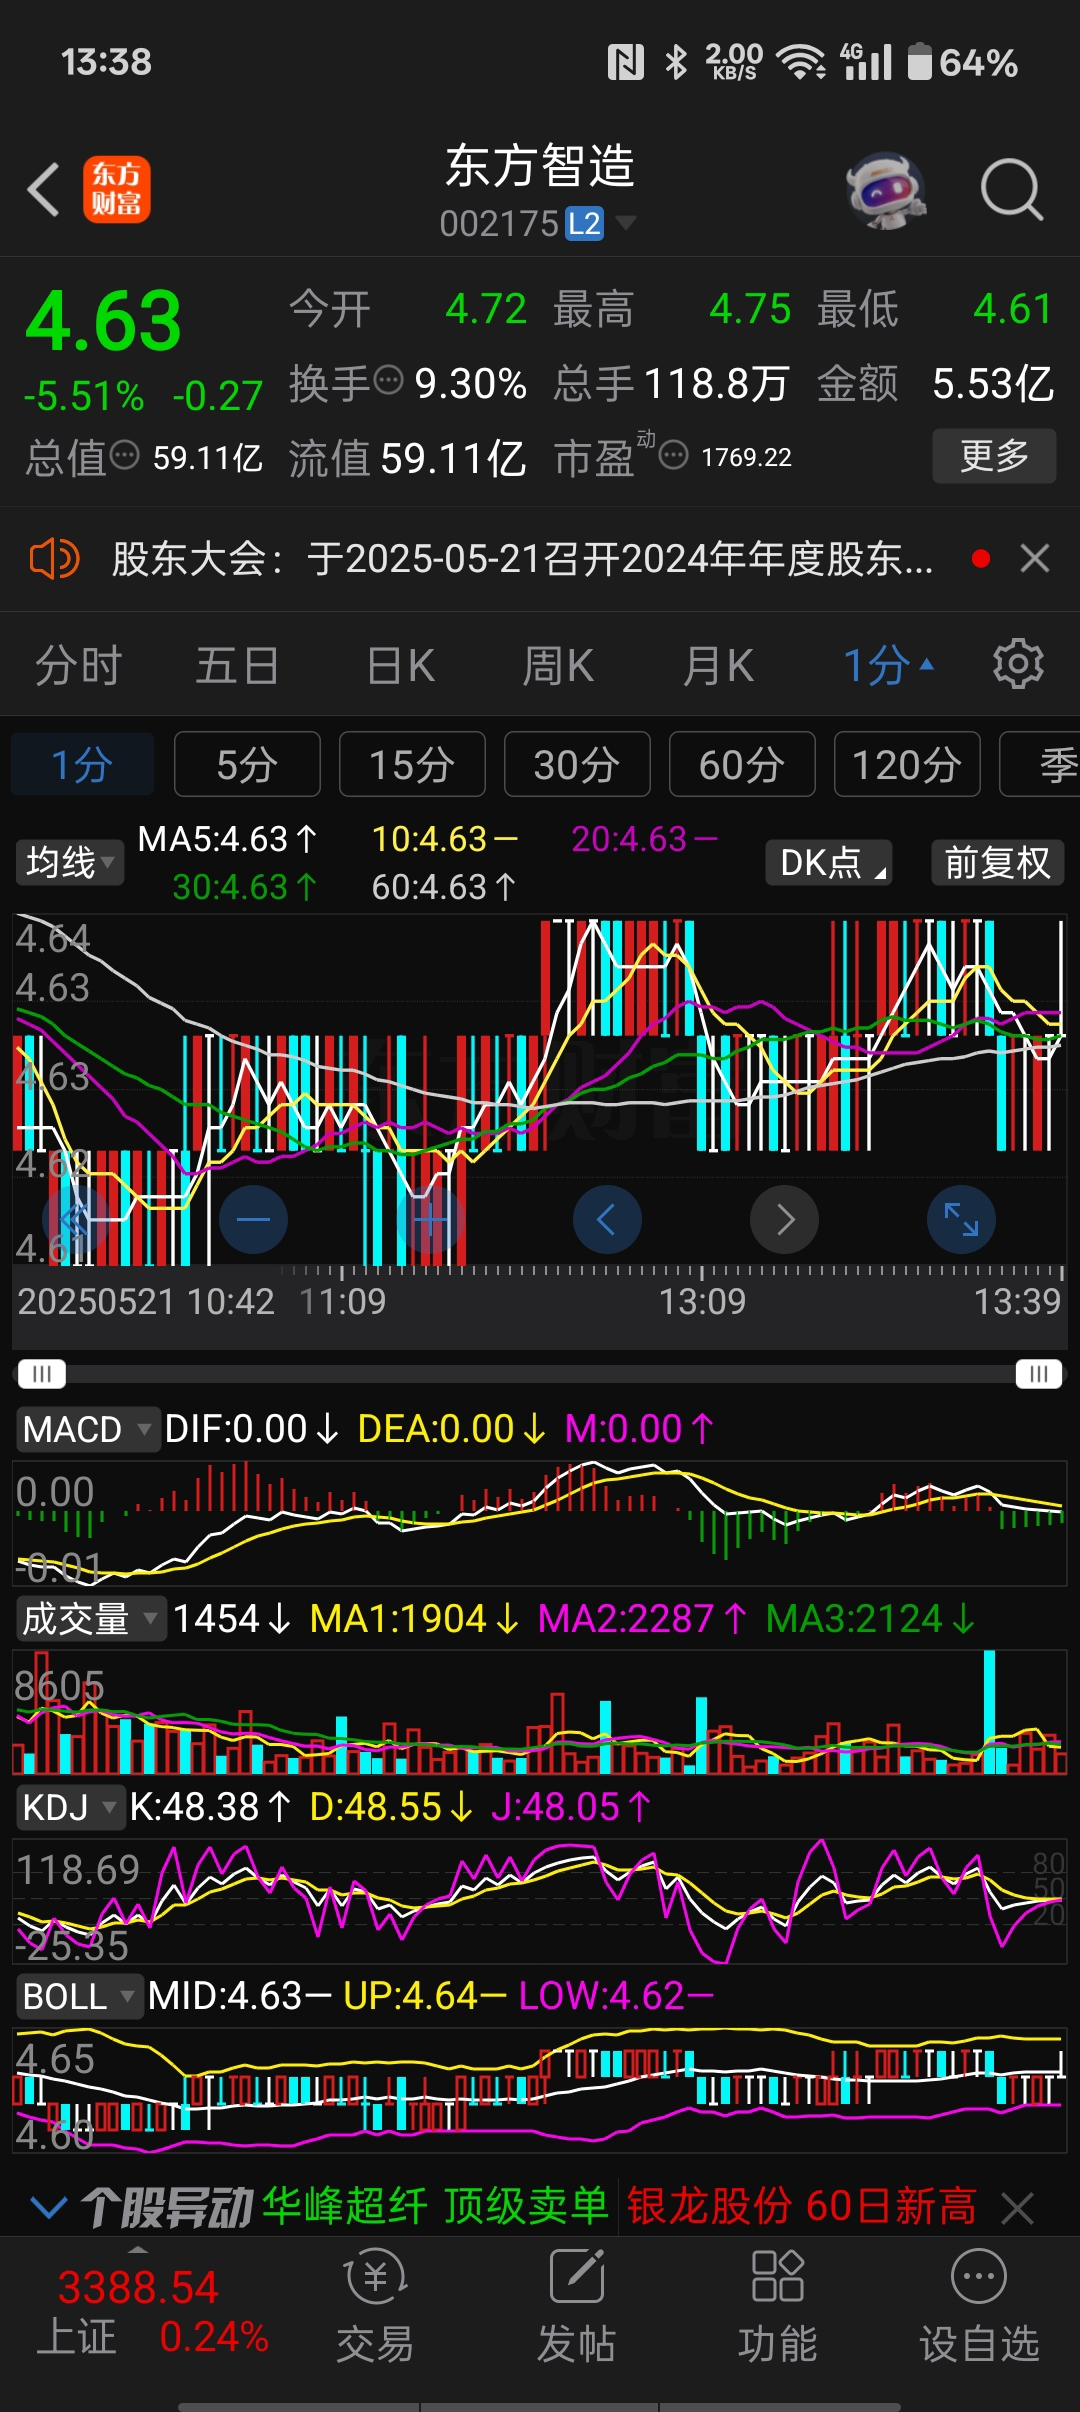
Task: Open the KDJ indicator dropdown
Action: (70, 1807)
